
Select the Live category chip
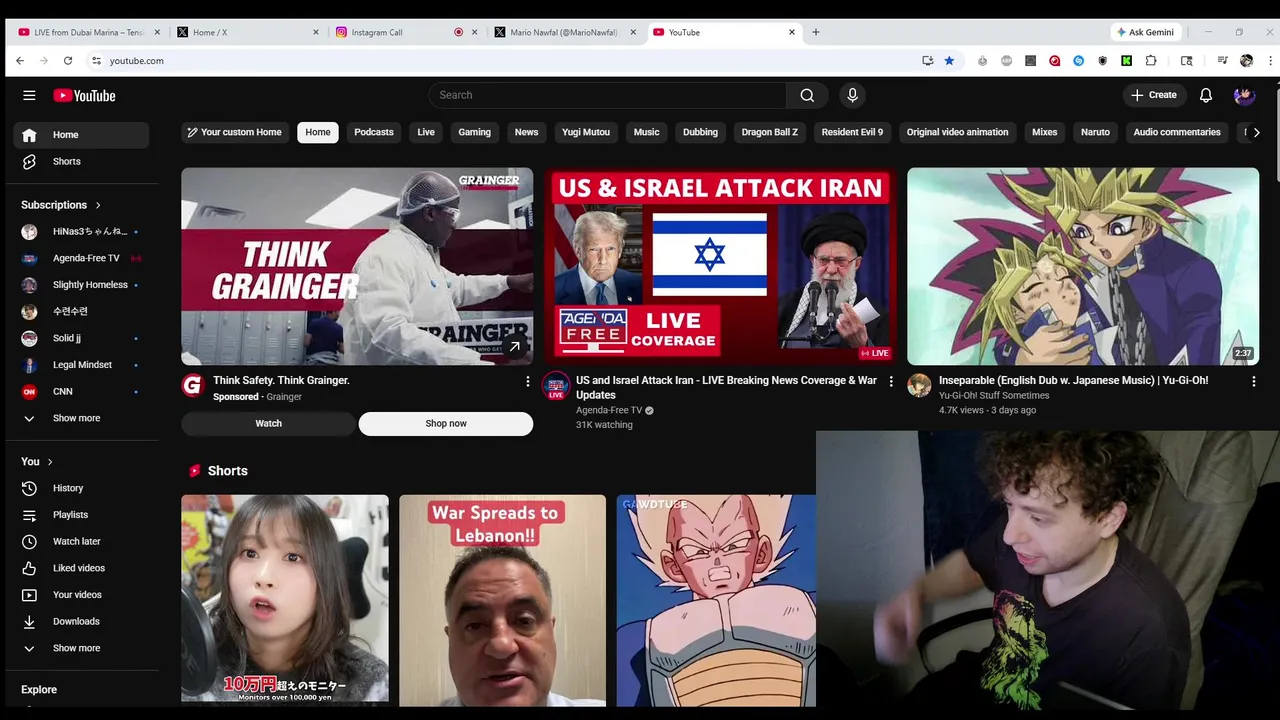point(426,132)
